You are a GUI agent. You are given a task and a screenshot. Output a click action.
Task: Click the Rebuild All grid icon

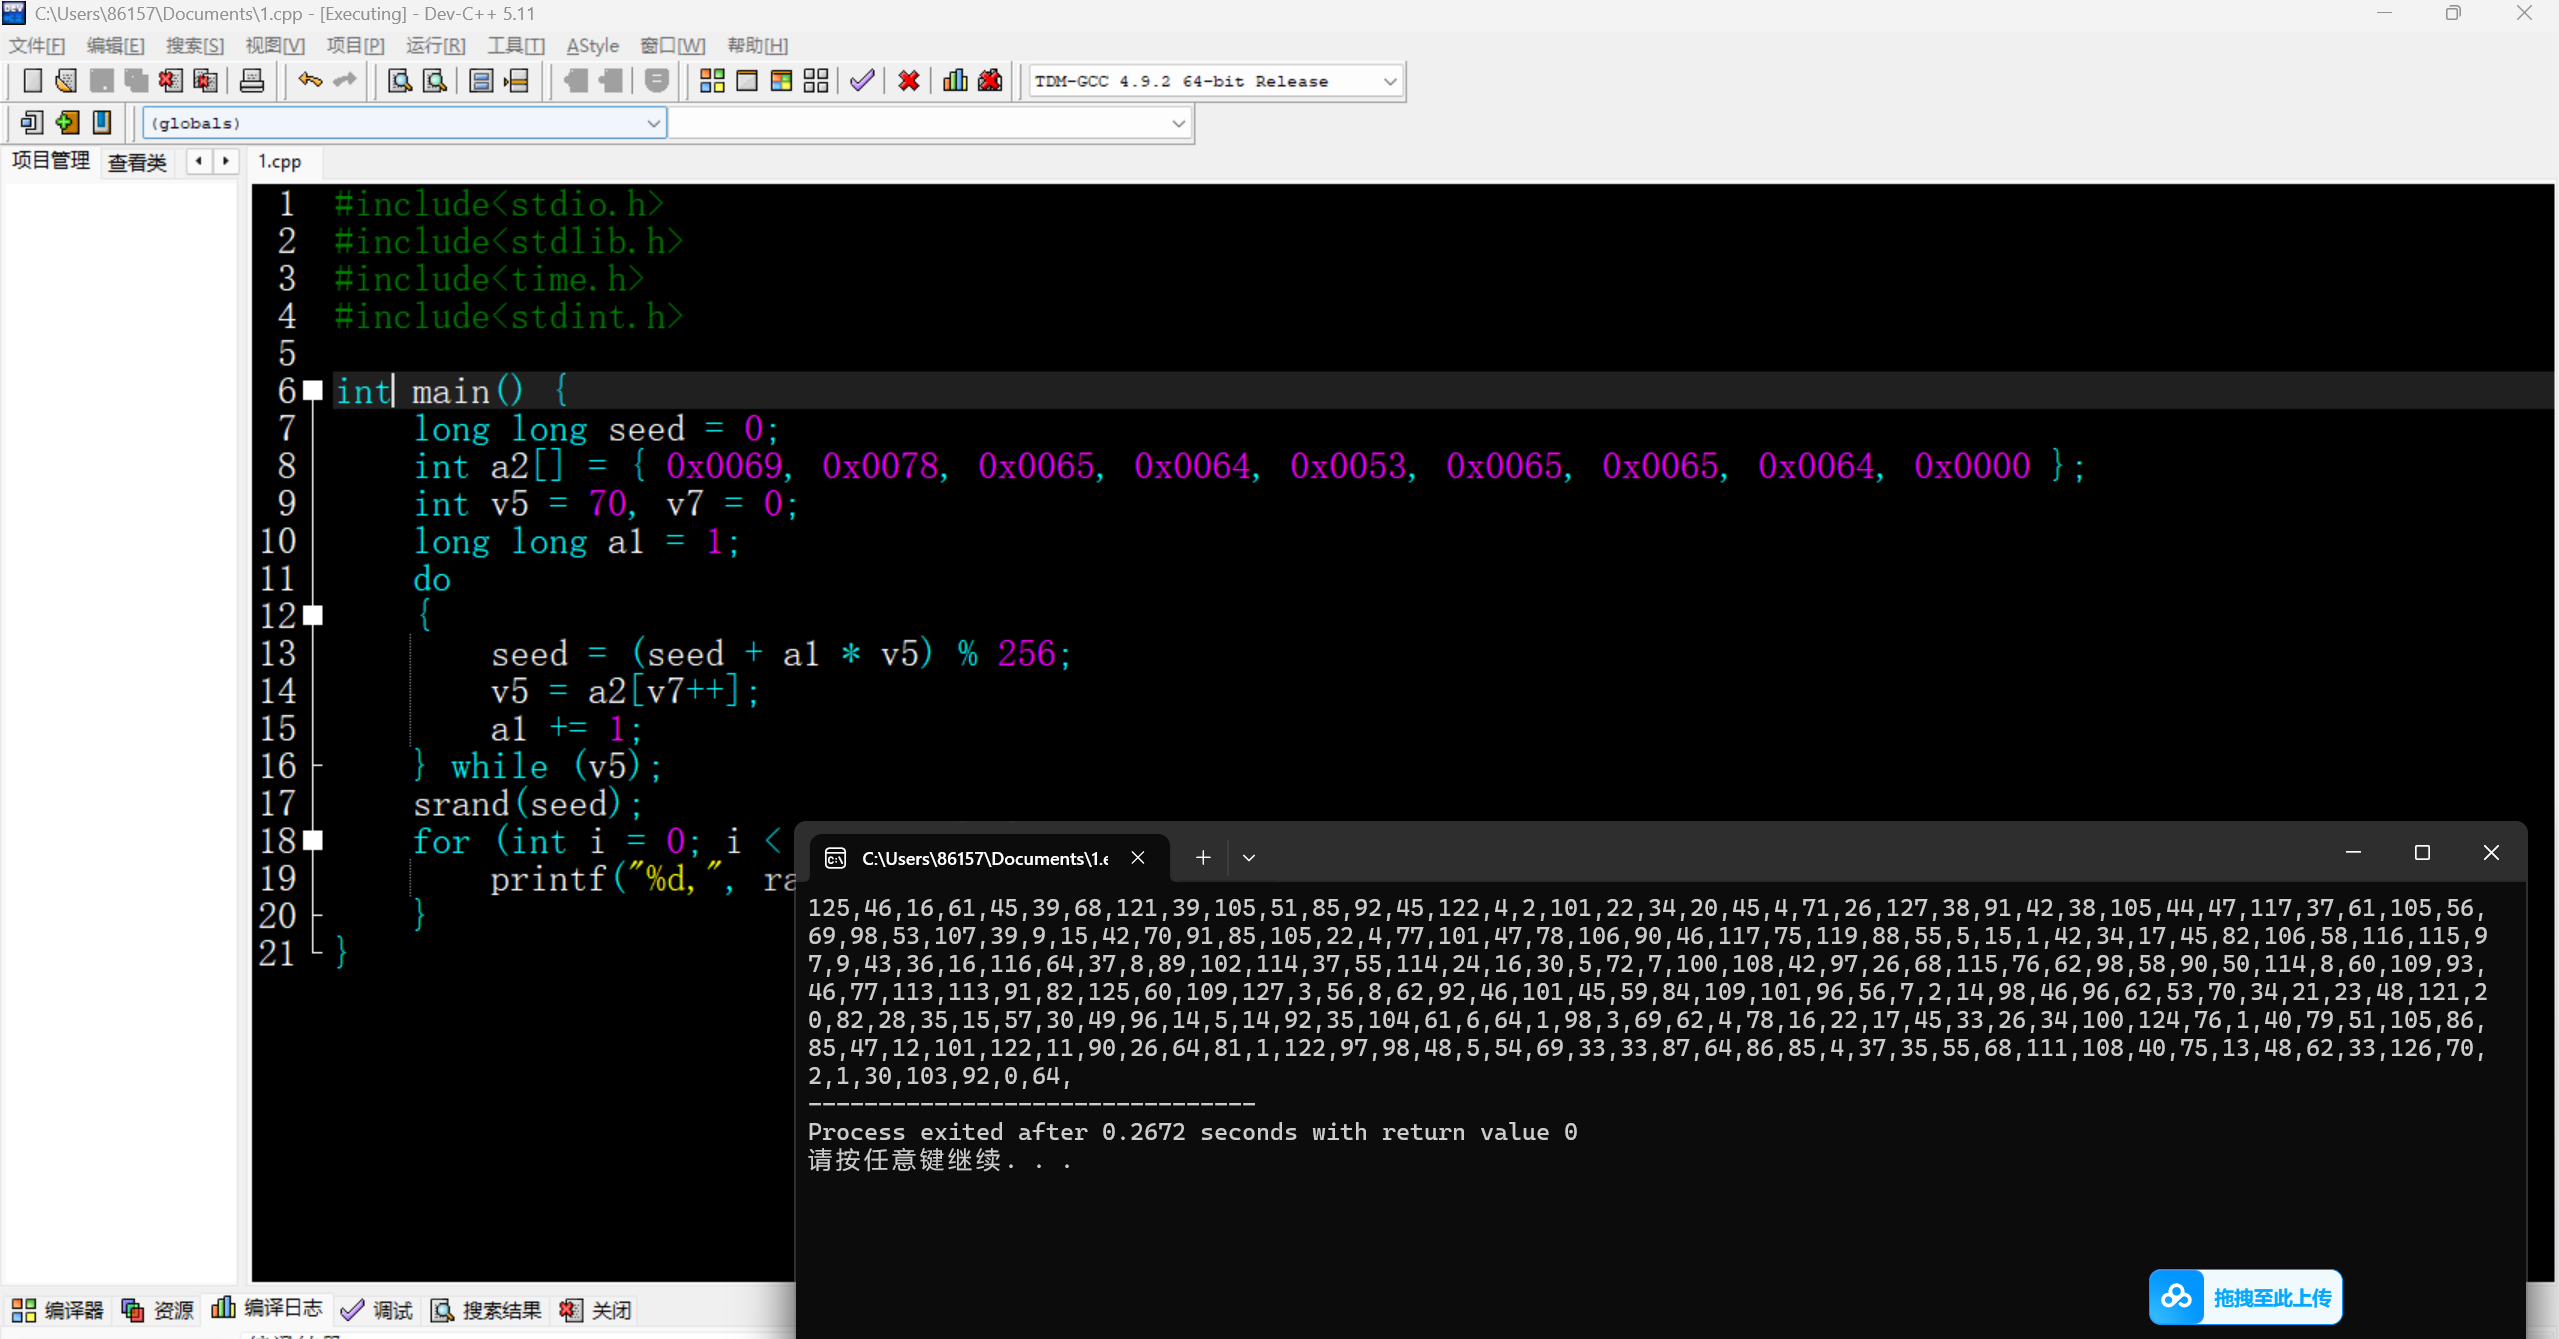click(x=816, y=81)
